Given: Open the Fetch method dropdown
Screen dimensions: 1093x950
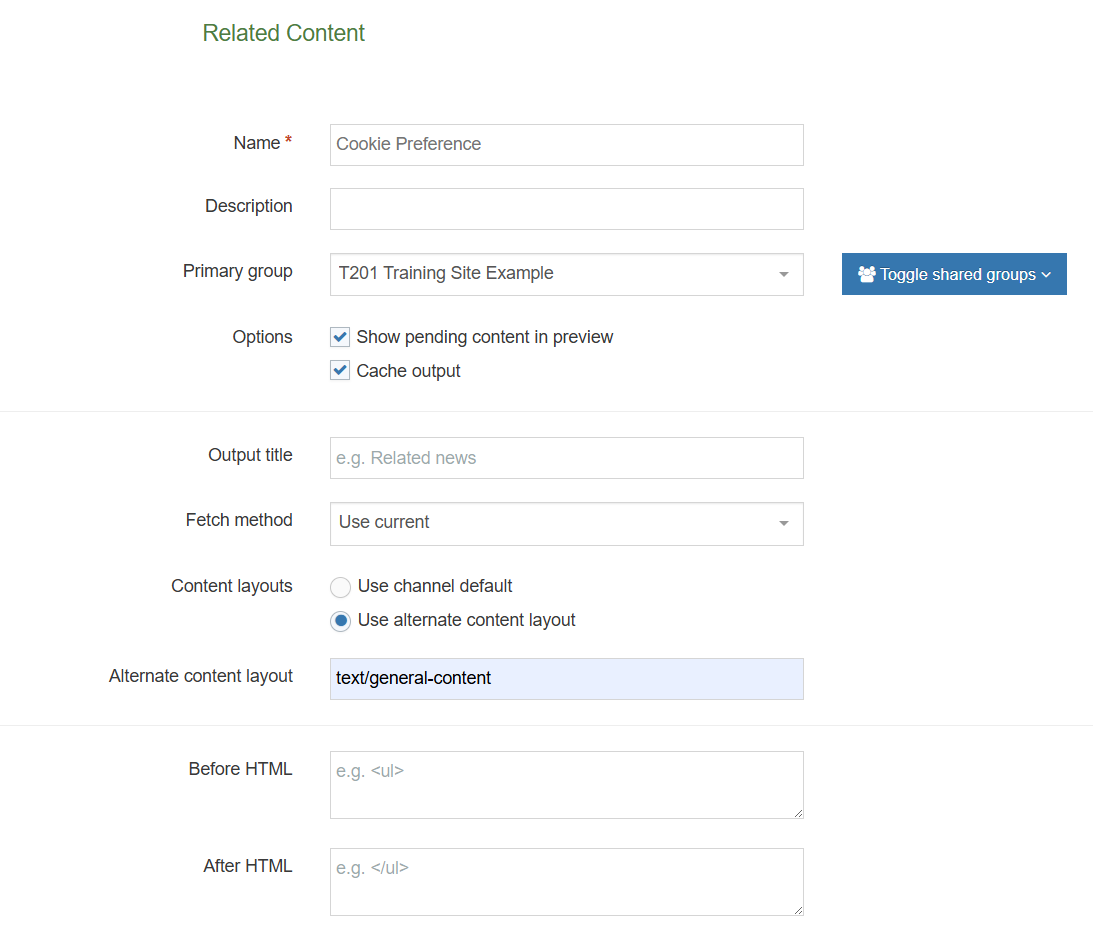Looking at the screenshot, I should pyautogui.click(x=566, y=523).
